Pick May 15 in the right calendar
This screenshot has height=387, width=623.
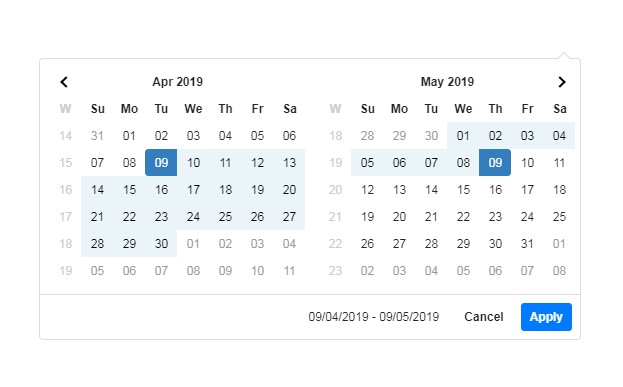(463, 190)
